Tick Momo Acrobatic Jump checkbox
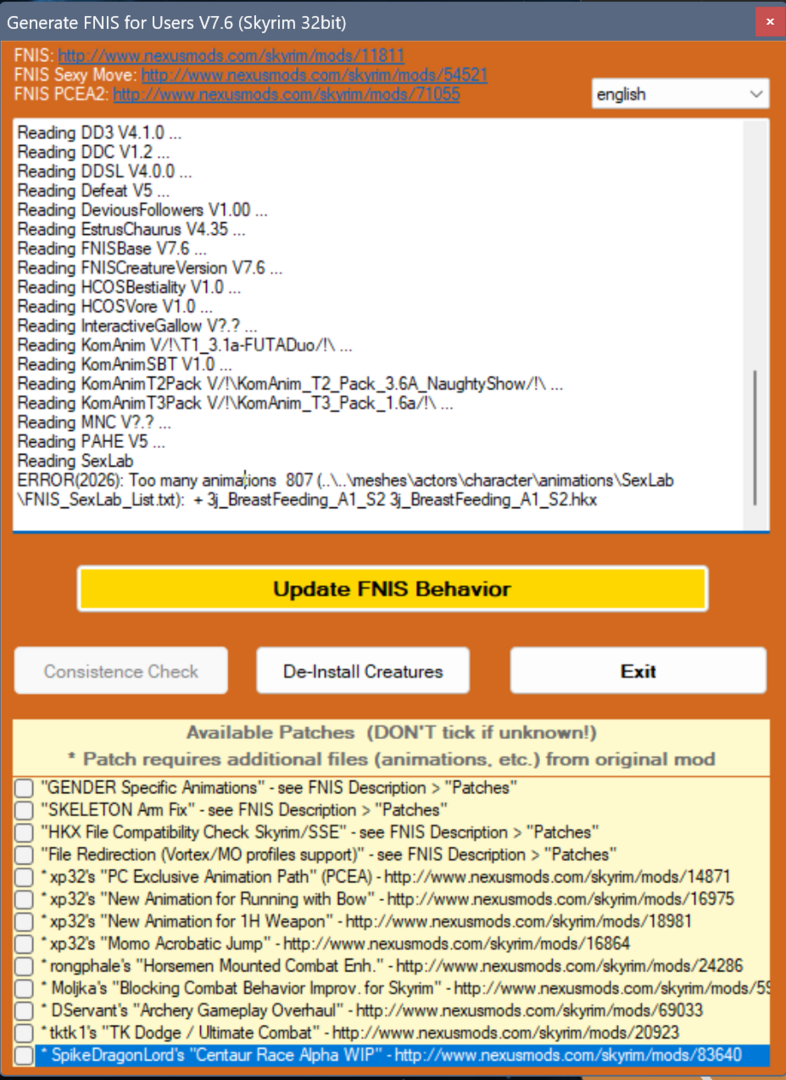786x1080 pixels. [24, 944]
